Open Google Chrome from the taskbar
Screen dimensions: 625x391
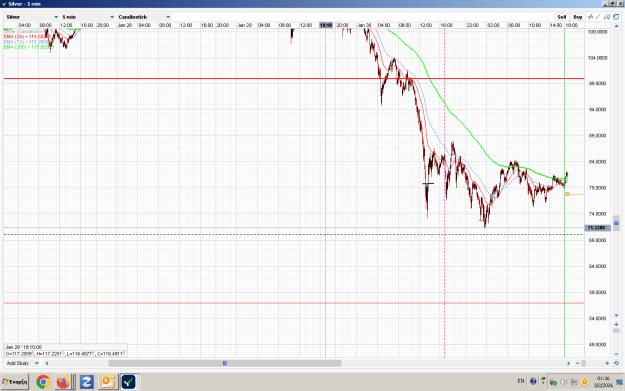pos(43,382)
